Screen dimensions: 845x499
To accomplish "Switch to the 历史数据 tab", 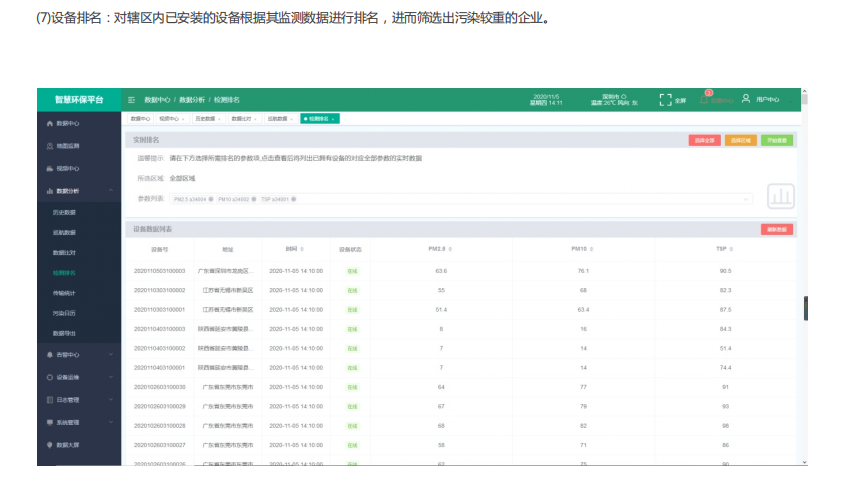I will click(205, 118).
